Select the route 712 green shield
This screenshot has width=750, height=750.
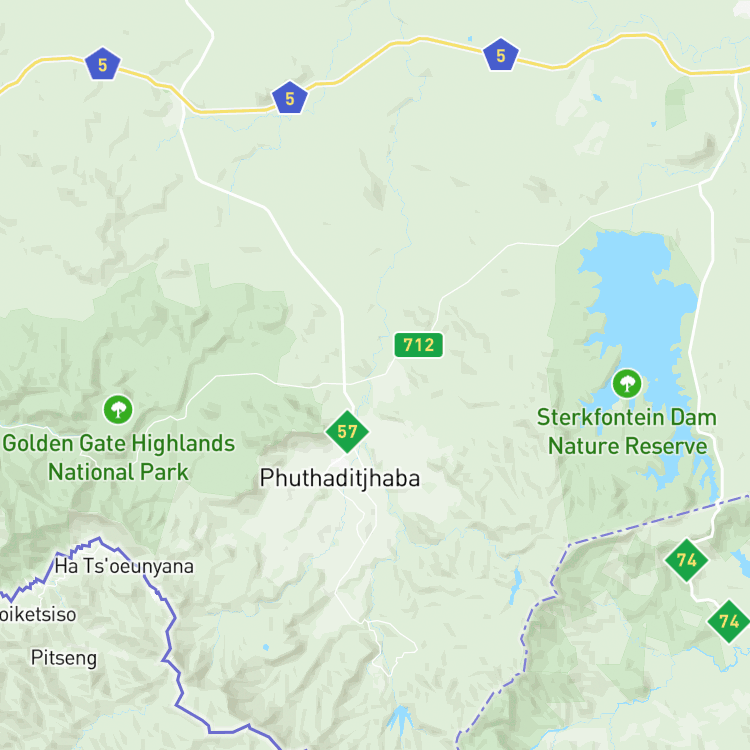(x=419, y=345)
